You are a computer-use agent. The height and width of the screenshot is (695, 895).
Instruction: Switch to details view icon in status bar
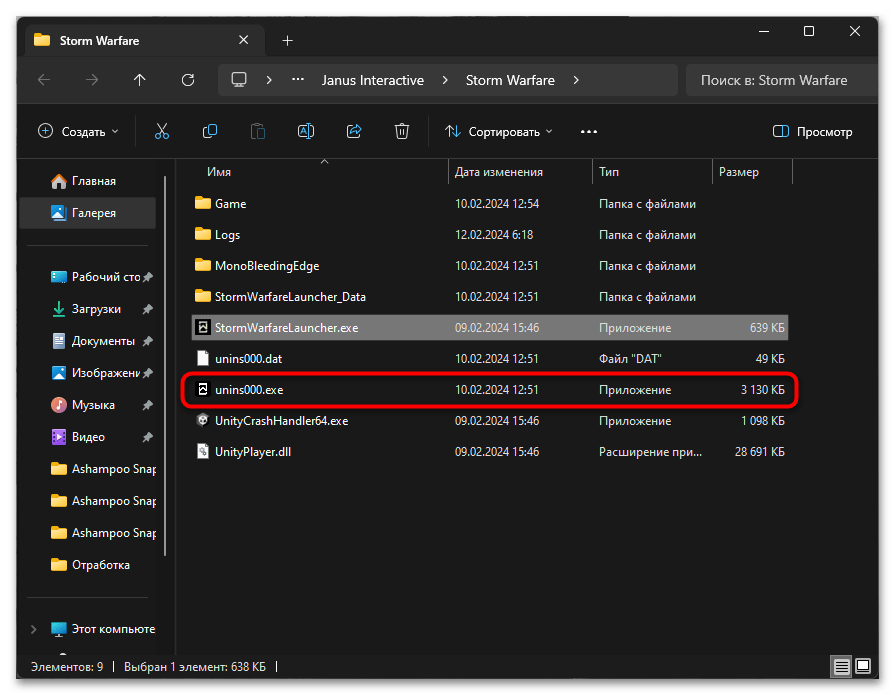[x=842, y=666]
